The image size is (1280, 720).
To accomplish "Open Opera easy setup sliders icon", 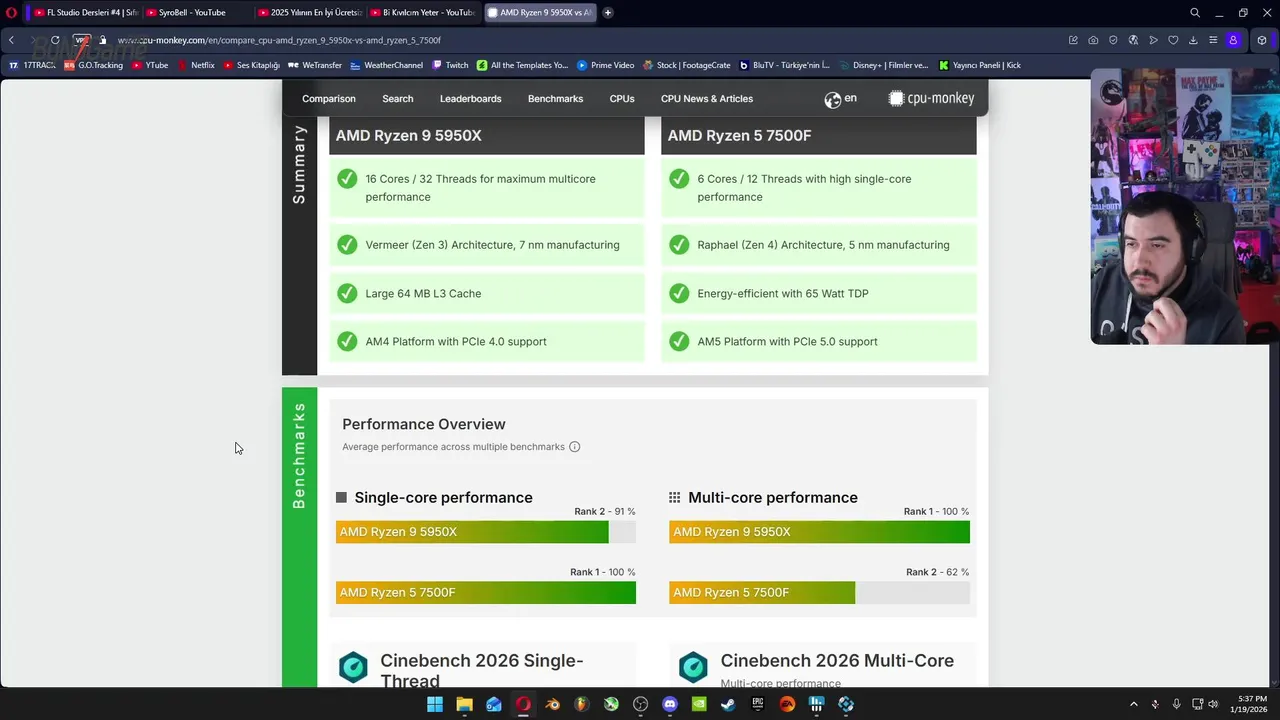I will click(1213, 40).
